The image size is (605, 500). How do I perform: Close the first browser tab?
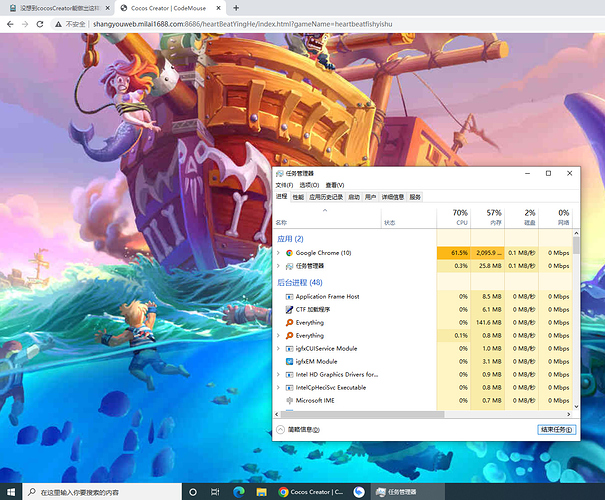(x=108, y=8)
